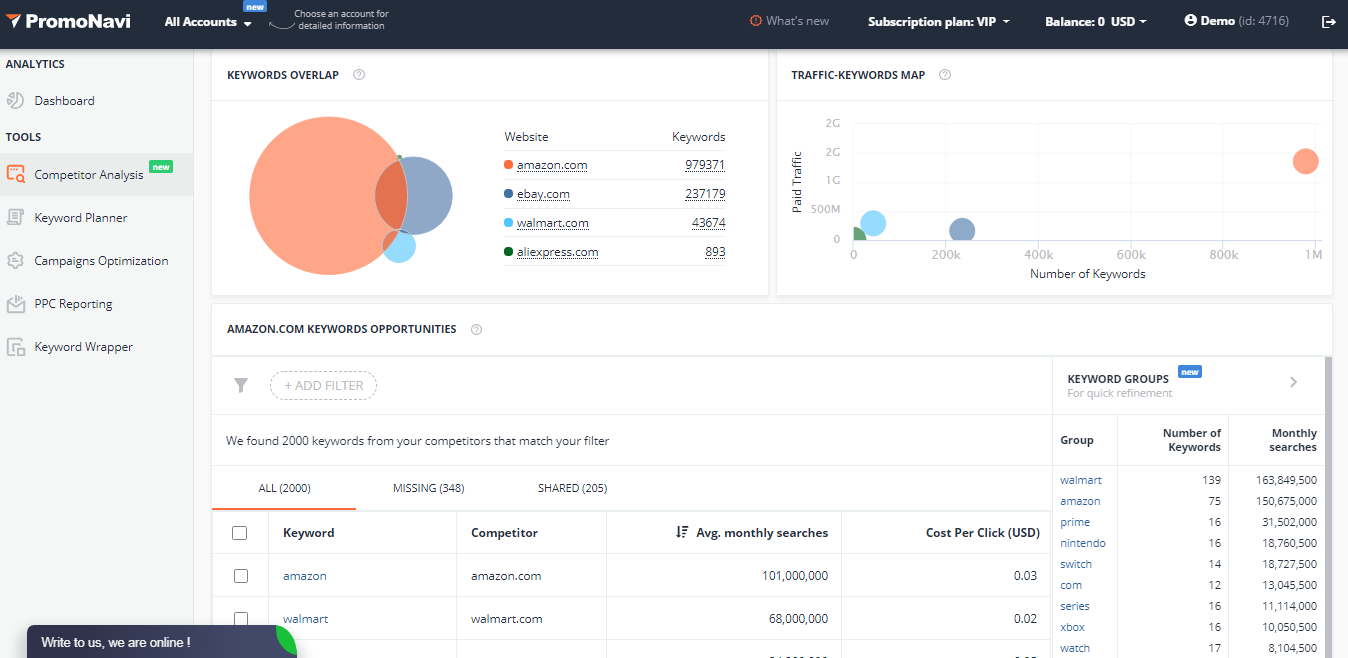
Task: Click the Competitor Analysis sidebar icon
Action: tap(15, 174)
